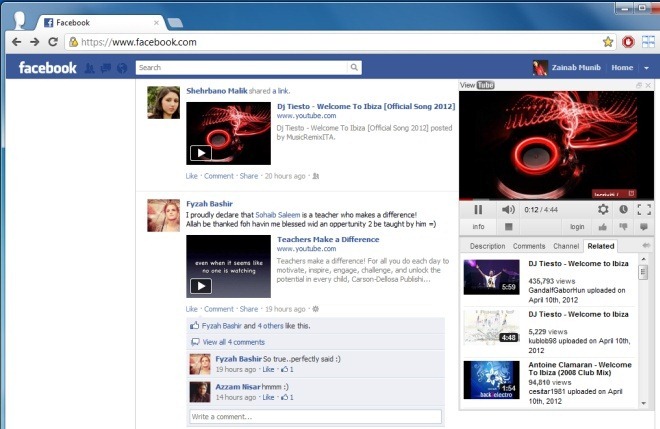660x429 pixels.
Task: Click privacy gear icon on Fyzah's post
Action: pyautogui.click(x=315, y=309)
